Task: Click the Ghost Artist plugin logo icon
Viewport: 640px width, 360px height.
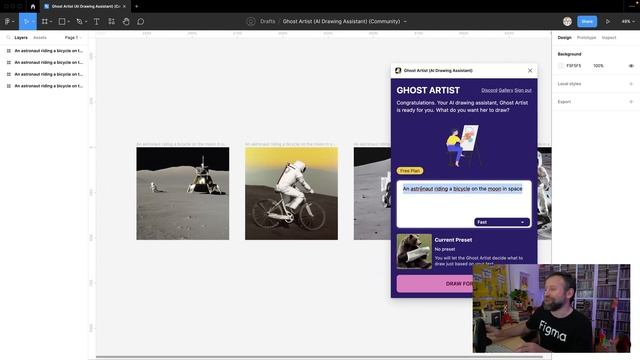Action: point(398,71)
